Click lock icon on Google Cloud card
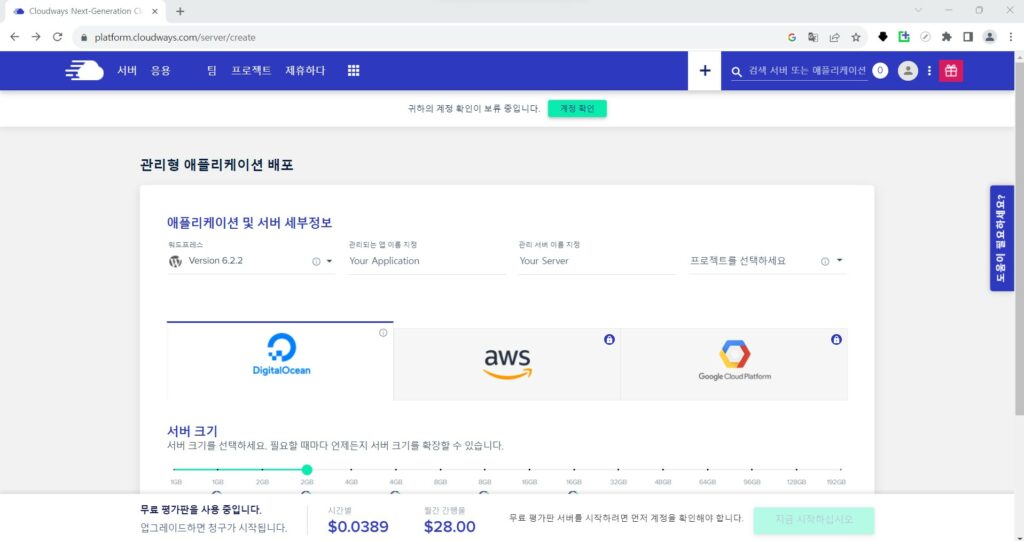Screen dimensions: 1024x541 (836, 340)
